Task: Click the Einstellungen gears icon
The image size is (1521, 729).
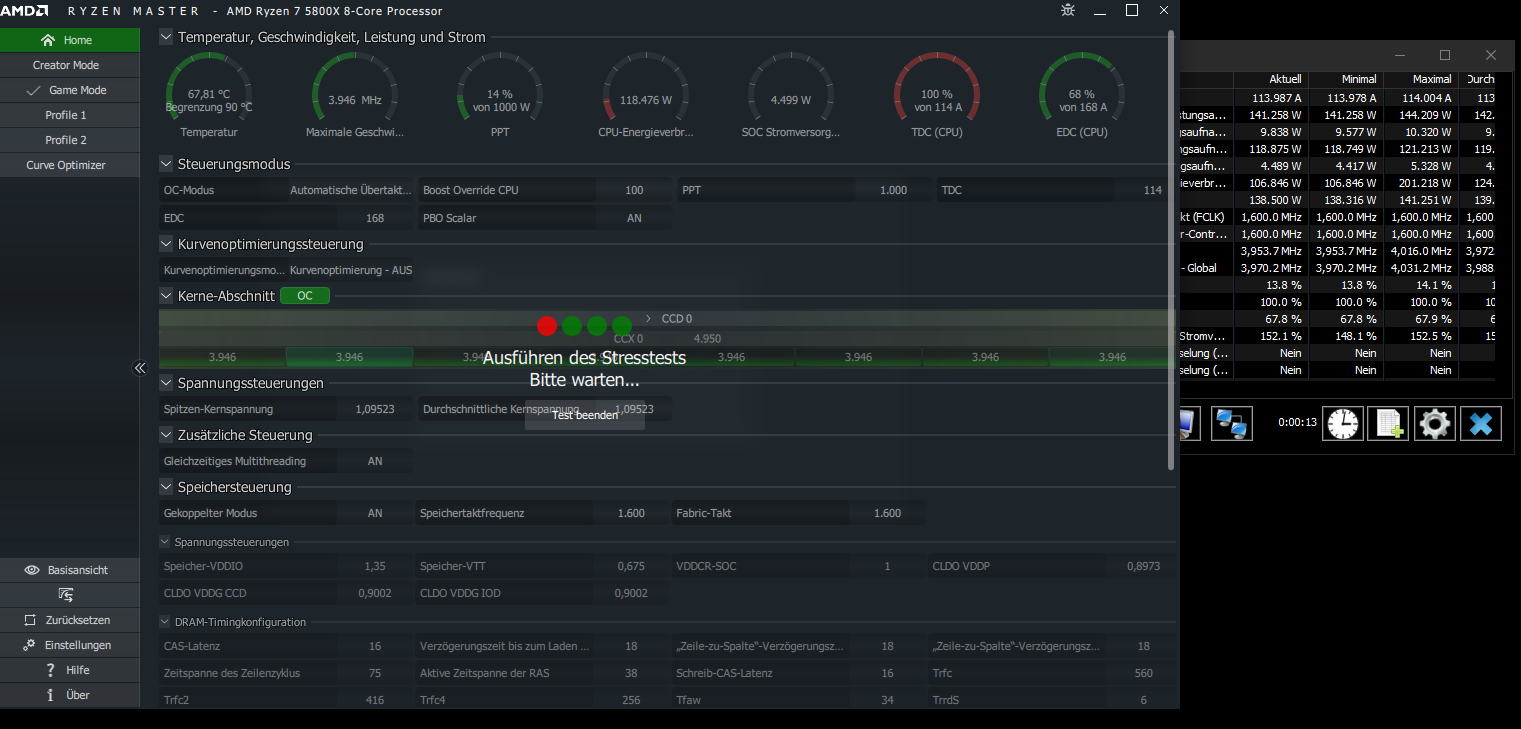Action: pyautogui.click(x=30, y=645)
